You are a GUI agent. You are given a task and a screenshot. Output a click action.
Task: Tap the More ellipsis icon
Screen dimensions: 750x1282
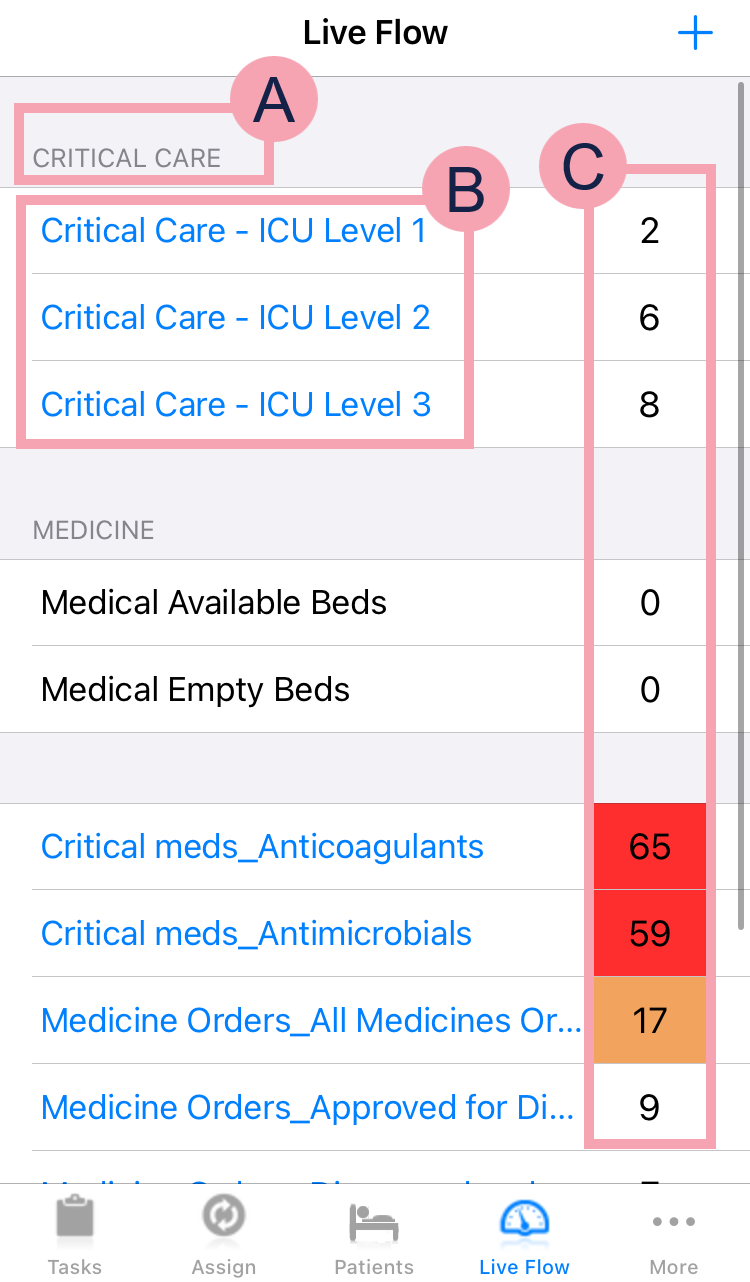(x=674, y=1222)
